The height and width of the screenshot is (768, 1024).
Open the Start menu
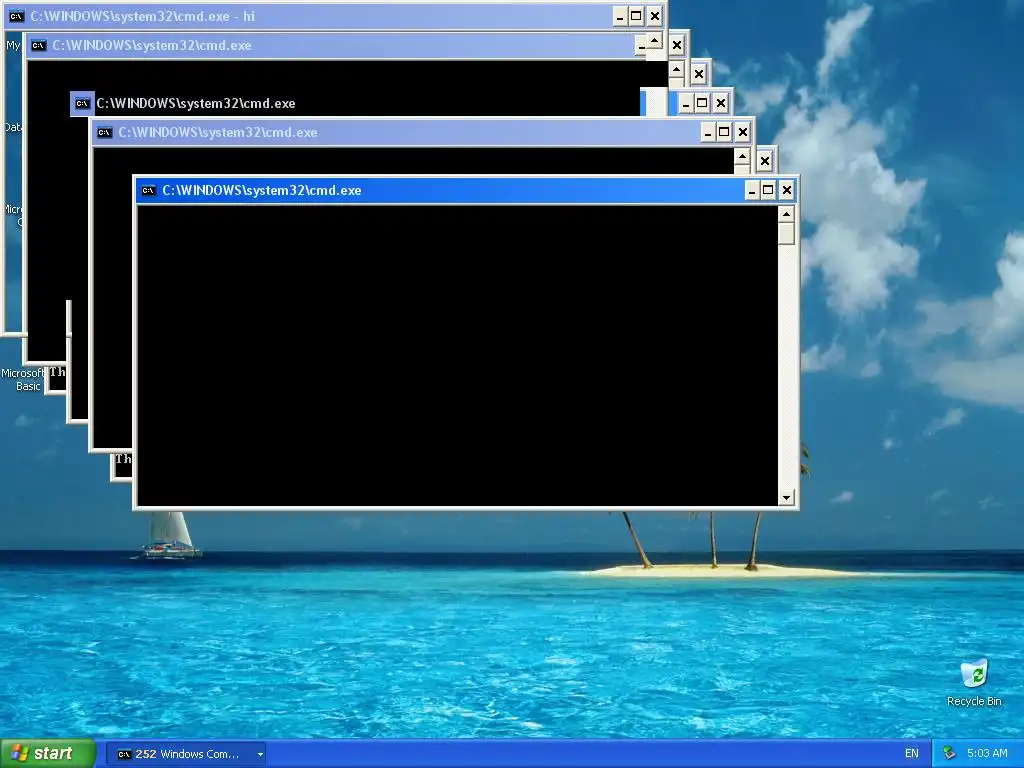48,754
